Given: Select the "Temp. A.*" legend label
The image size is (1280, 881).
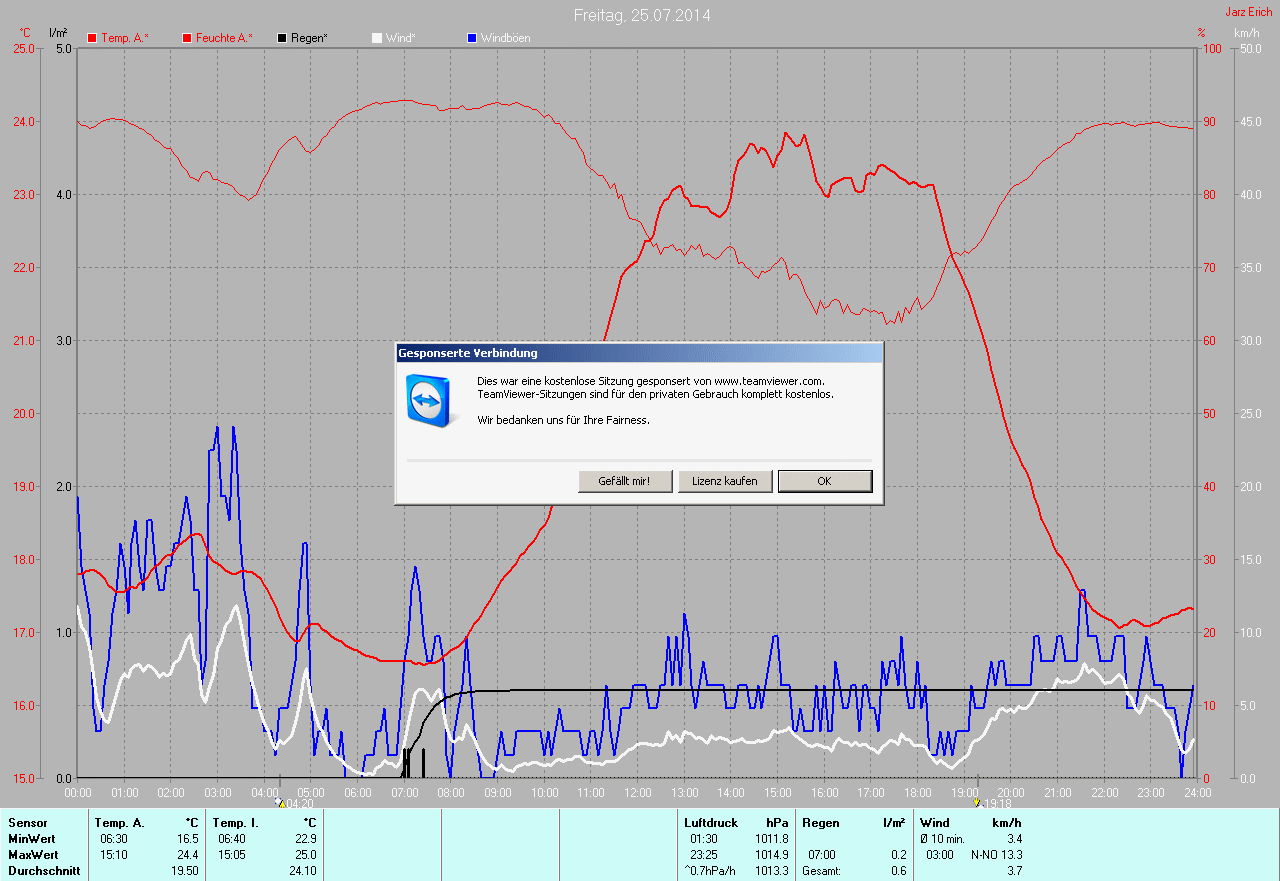Looking at the screenshot, I should point(125,38).
